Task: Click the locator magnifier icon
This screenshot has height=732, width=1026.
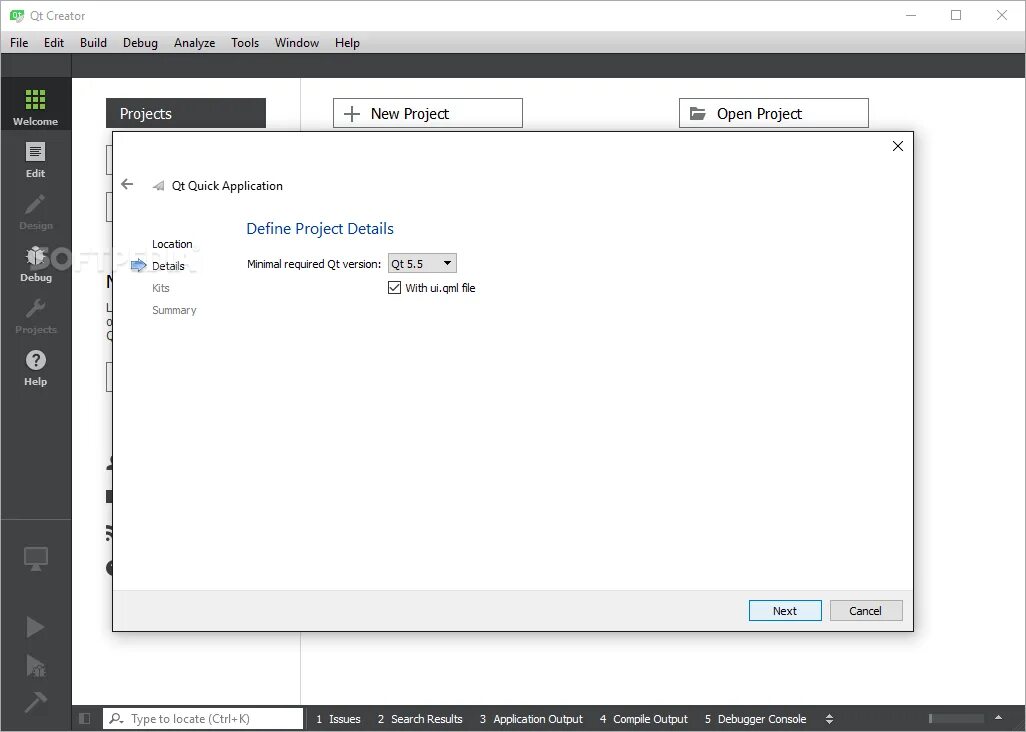Action: pos(116,718)
